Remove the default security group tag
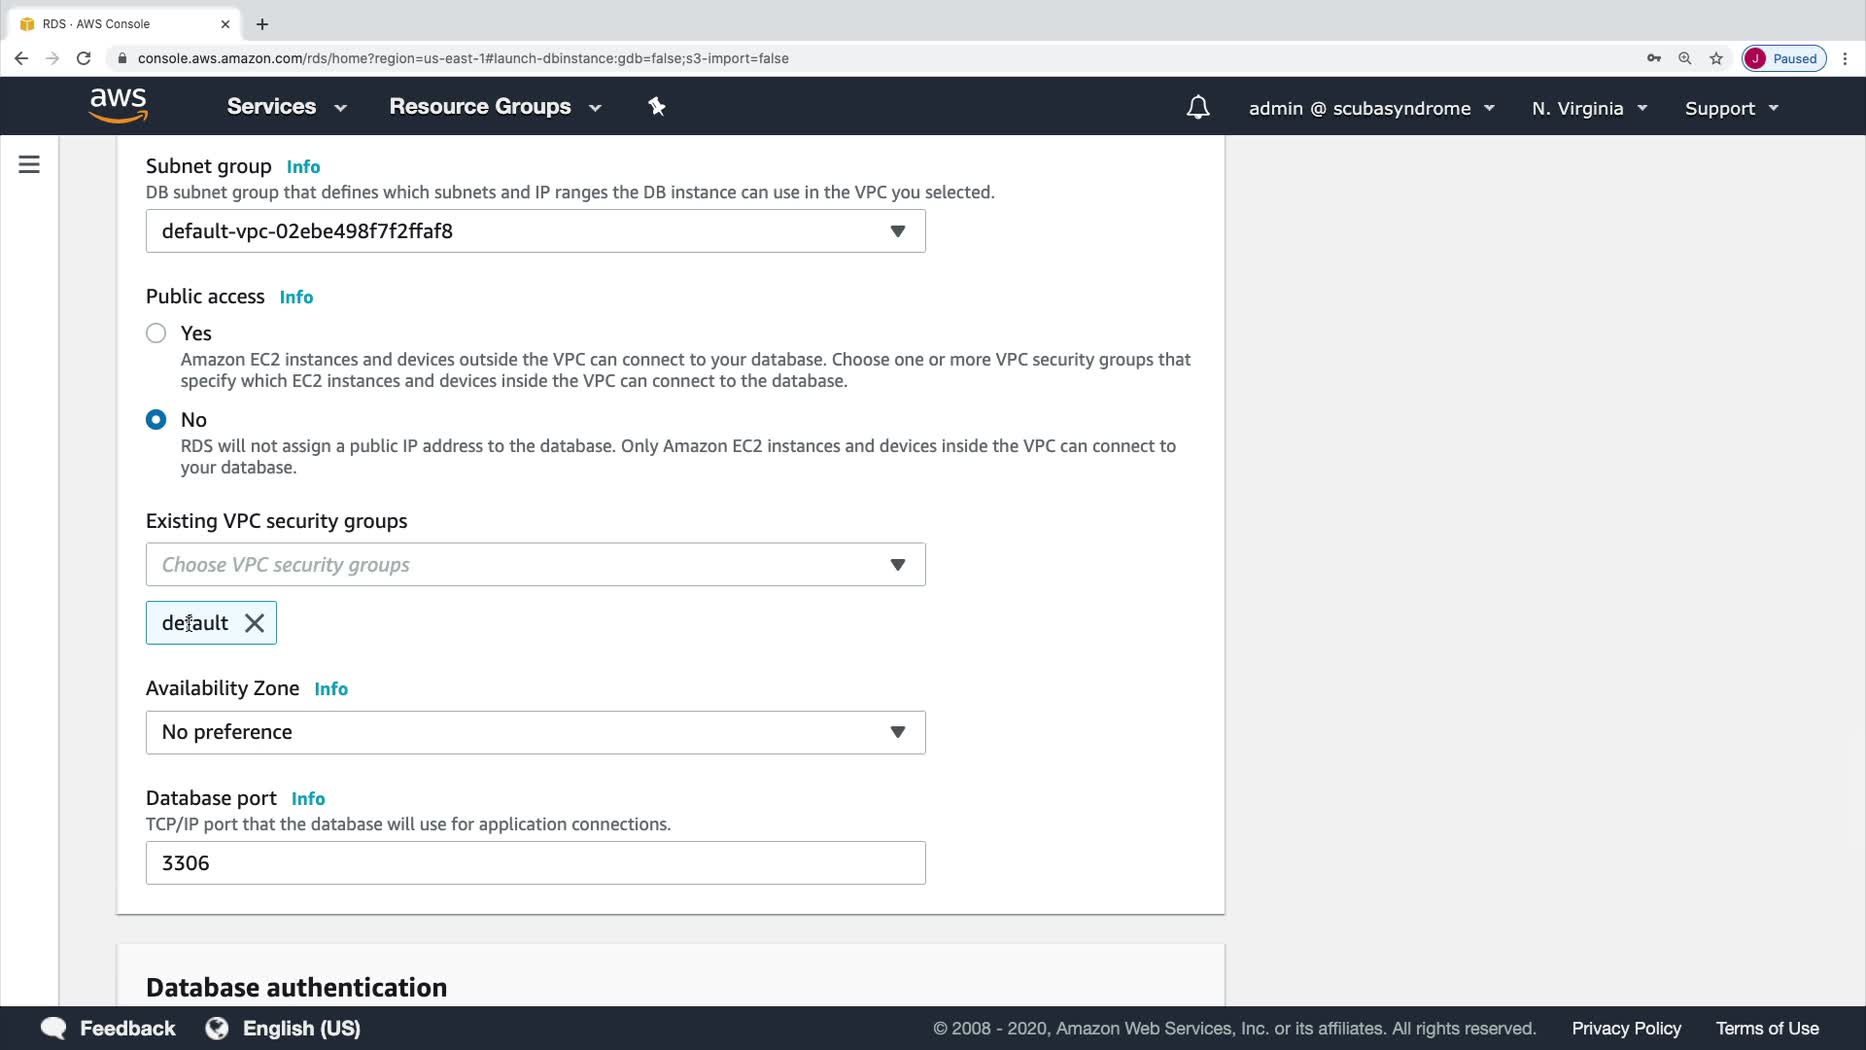The width and height of the screenshot is (1866, 1050). (x=255, y=623)
